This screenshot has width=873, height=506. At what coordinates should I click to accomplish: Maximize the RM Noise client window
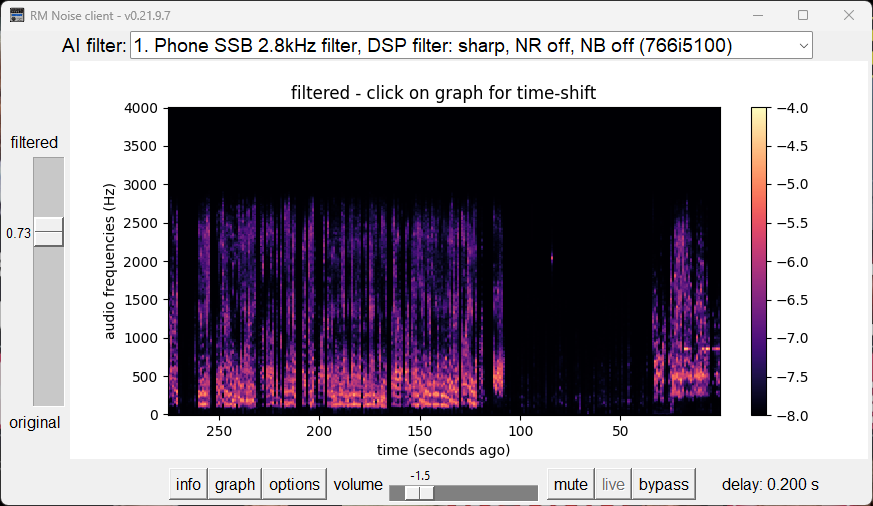(x=802, y=15)
